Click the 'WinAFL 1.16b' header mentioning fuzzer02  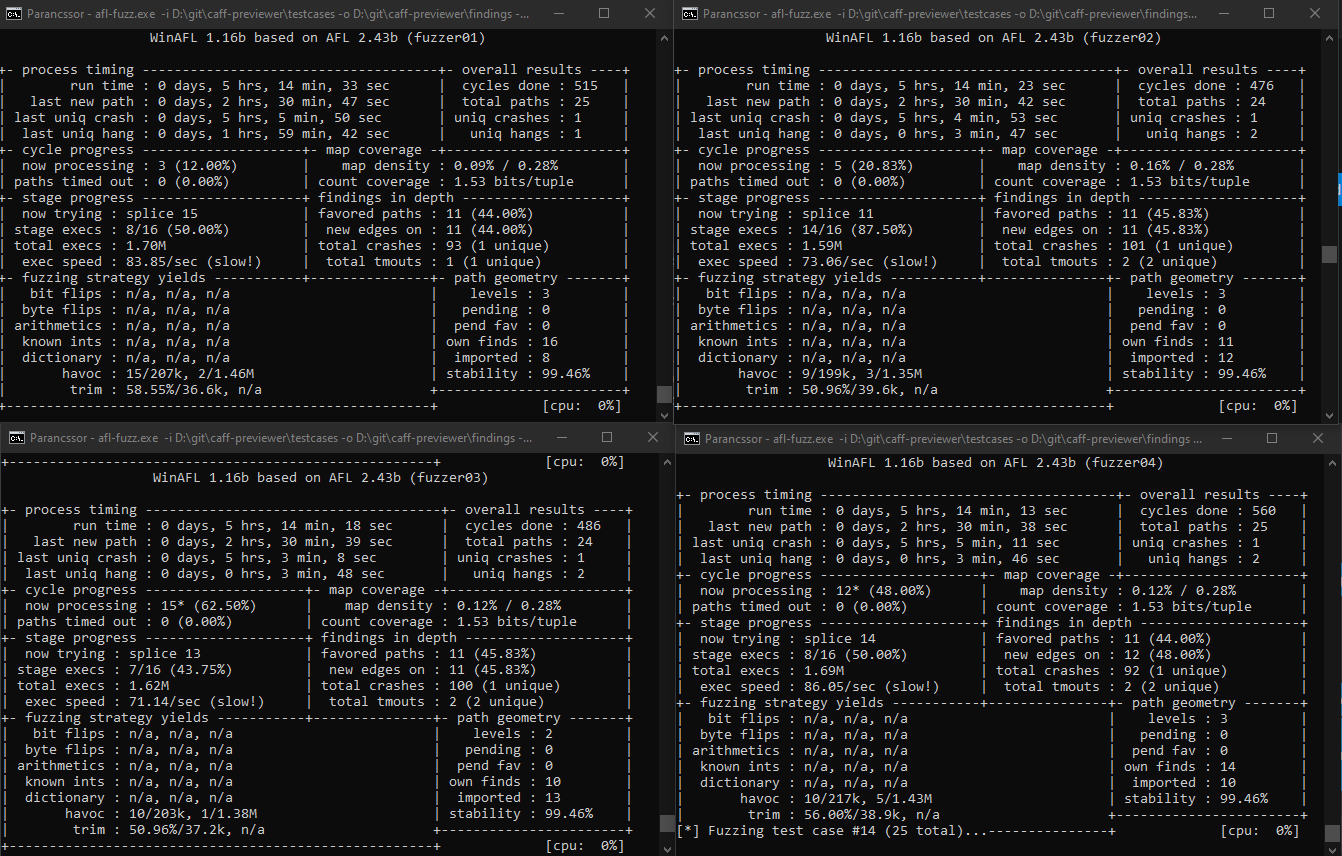(x=993, y=38)
